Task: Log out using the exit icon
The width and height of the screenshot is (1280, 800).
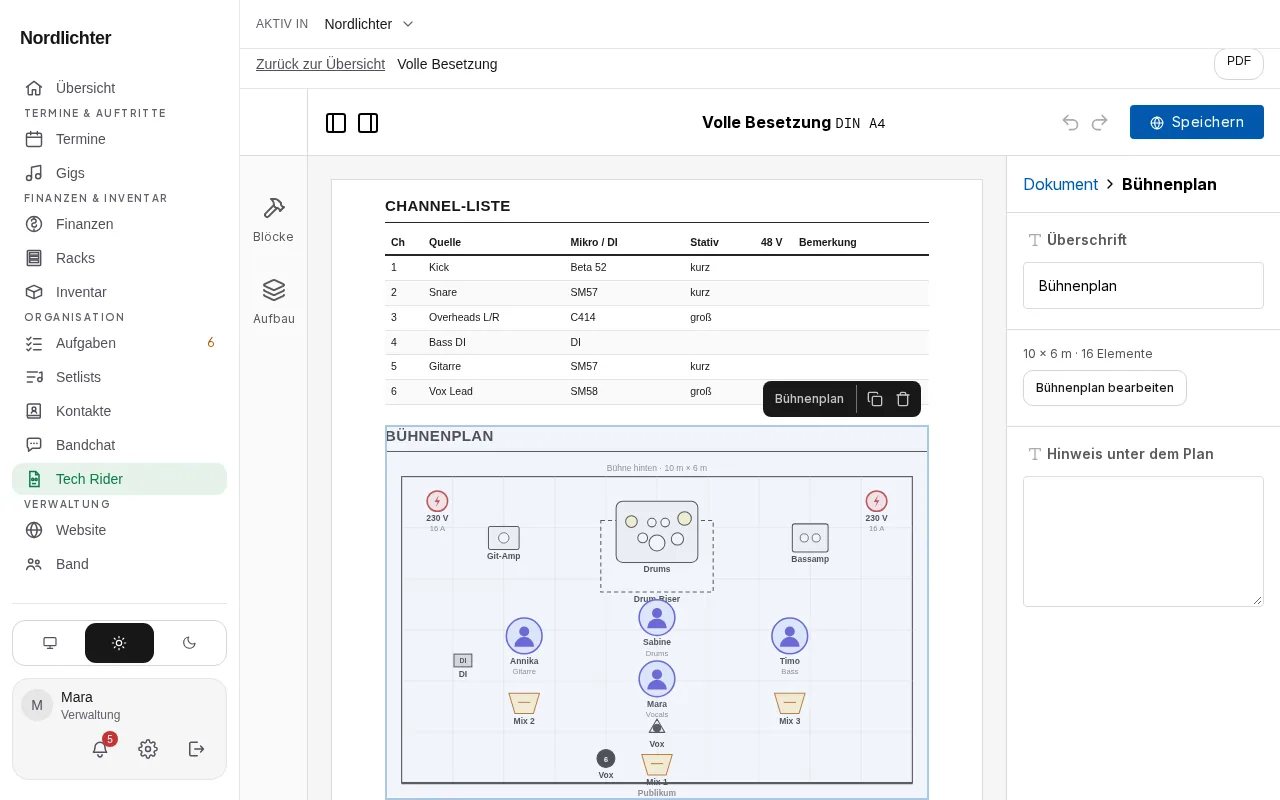Action: (x=196, y=749)
